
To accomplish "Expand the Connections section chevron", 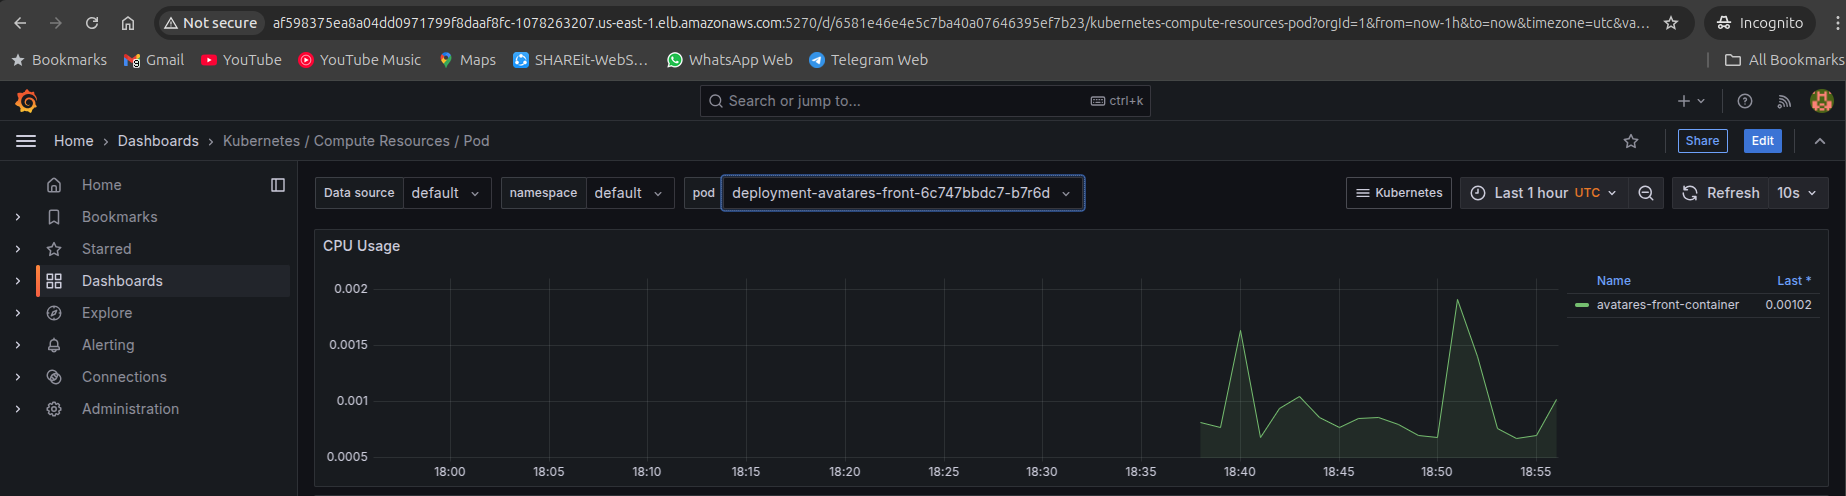I will (x=18, y=377).
